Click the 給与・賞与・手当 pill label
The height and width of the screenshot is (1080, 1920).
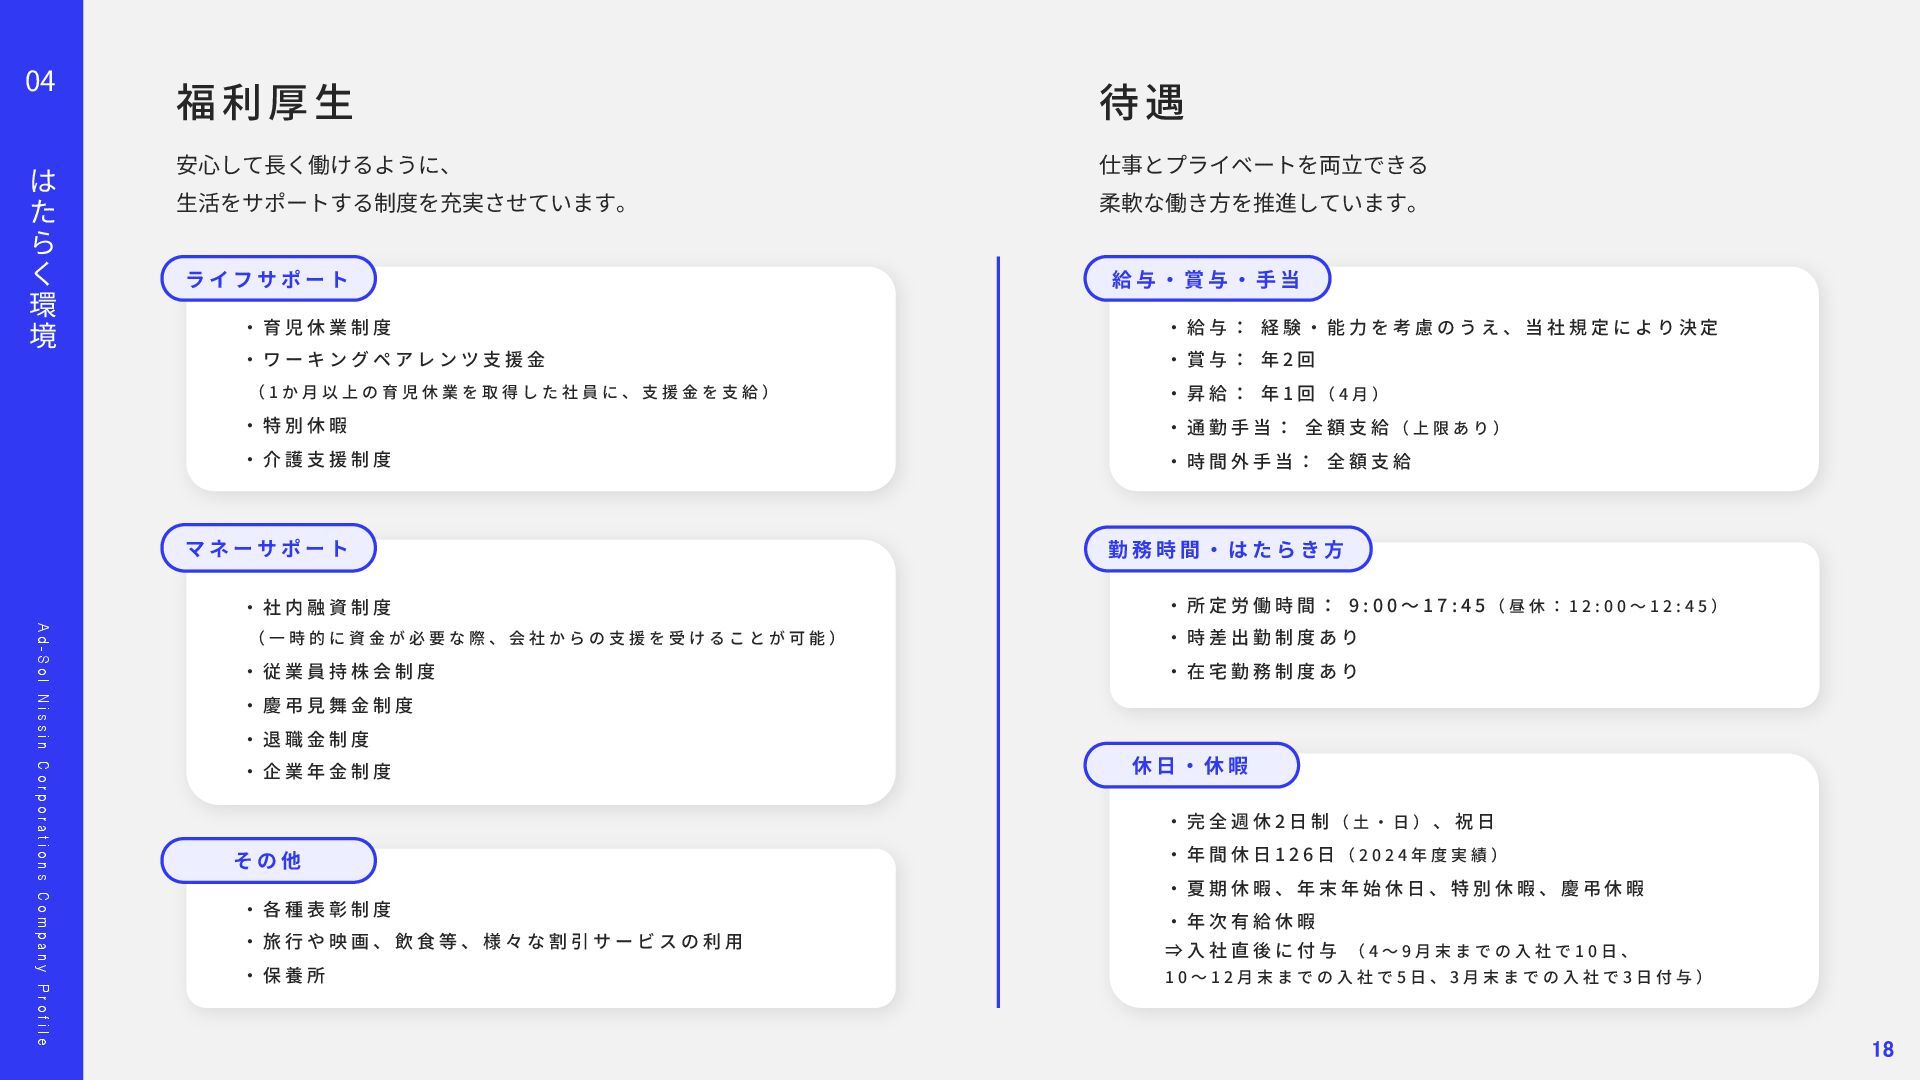tap(1207, 279)
